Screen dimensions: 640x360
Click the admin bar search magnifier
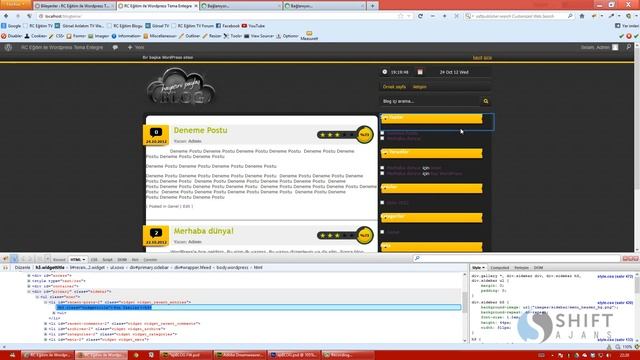tap(629, 47)
